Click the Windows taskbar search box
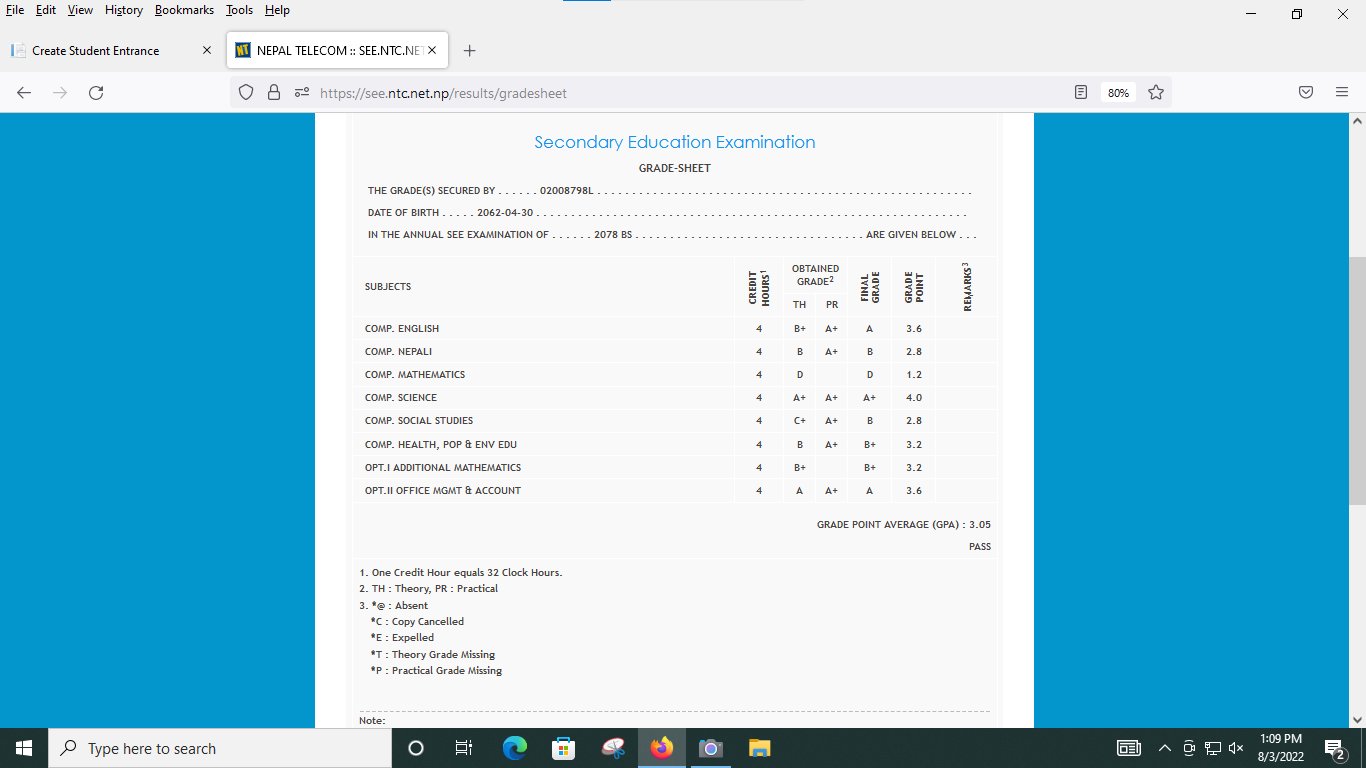Viewport: 1366px width, 768px height. pos(218,748)
